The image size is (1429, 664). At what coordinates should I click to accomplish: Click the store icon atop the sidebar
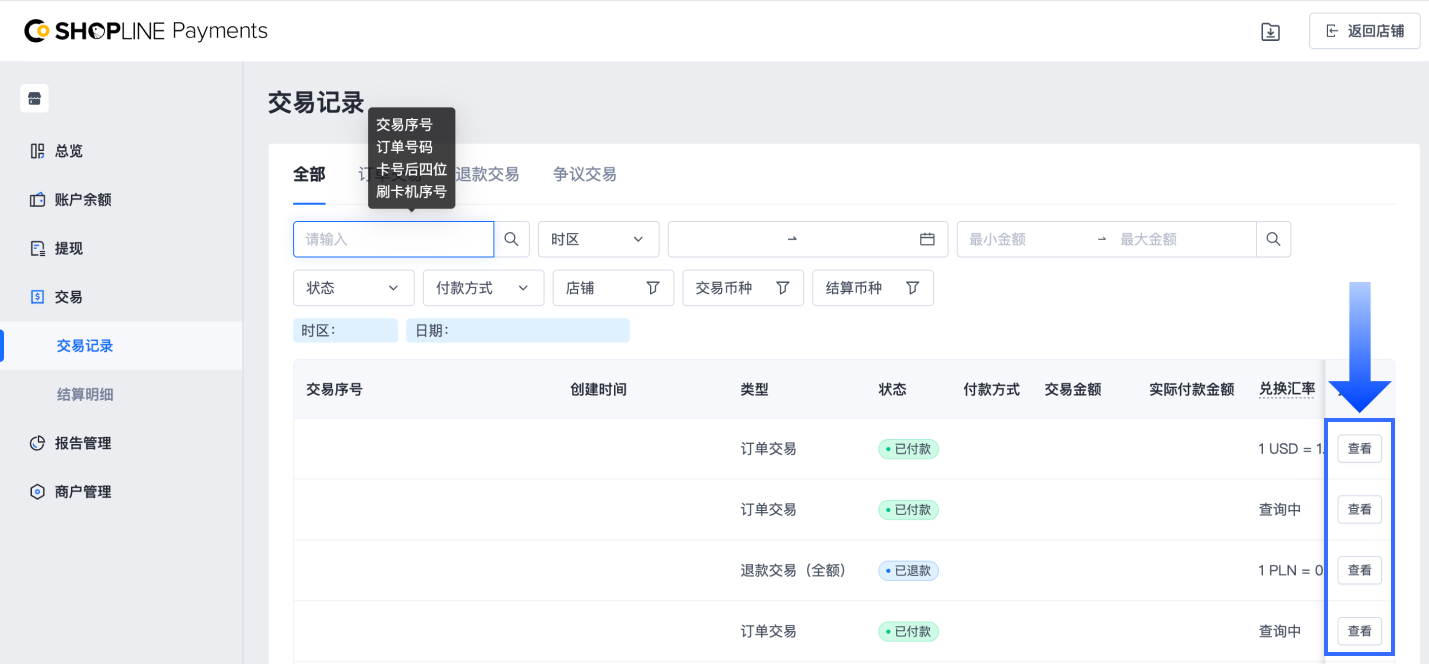pos(35,98)
